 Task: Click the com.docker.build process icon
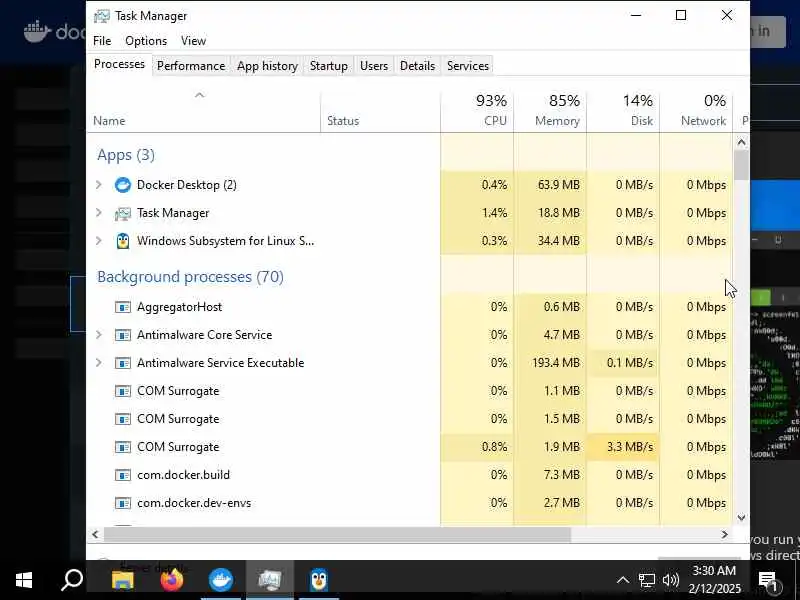122,475
